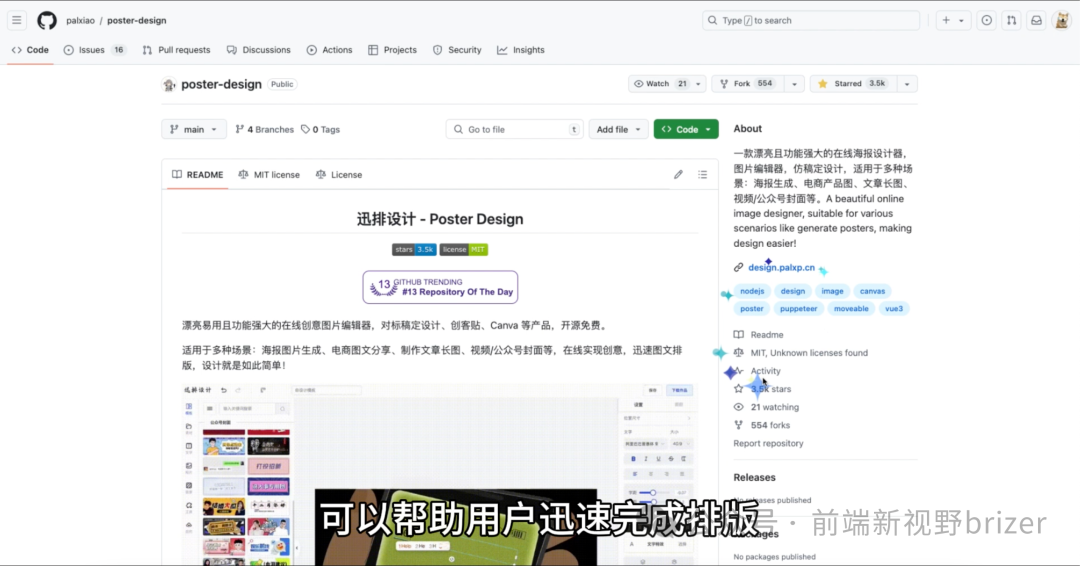The width and height of the screenshot is (1080, 566).
Task: Click the poster topic tag
Action: pos(752,308)
